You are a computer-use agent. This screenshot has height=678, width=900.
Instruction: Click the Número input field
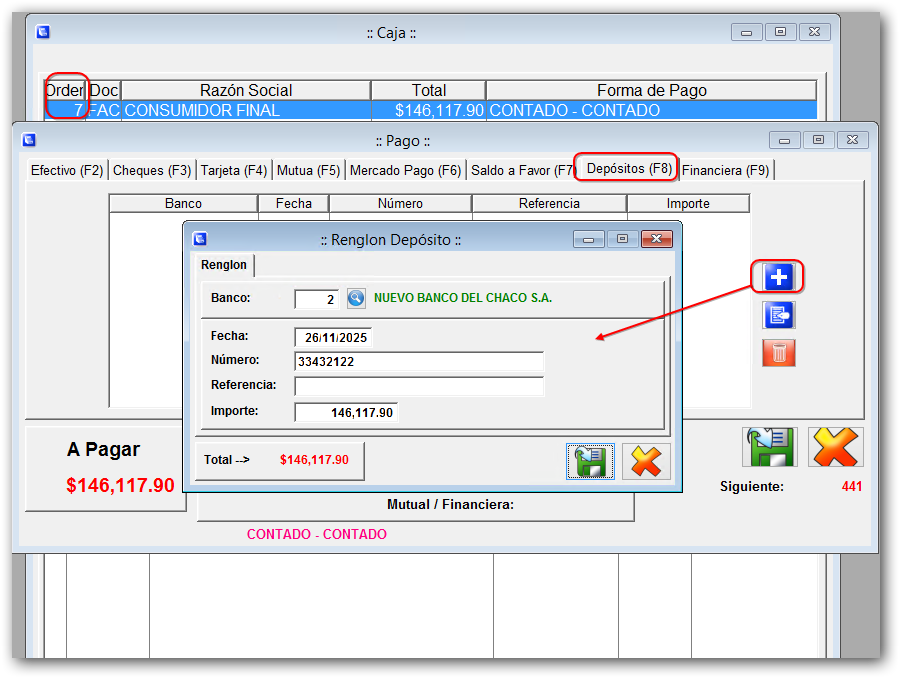pos(419,362)
